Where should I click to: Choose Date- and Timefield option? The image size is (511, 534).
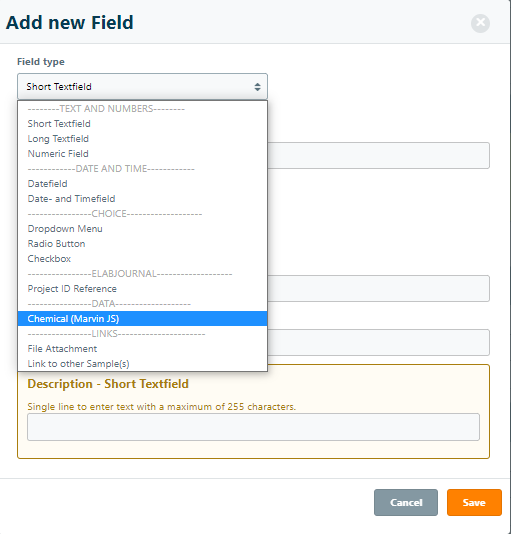point(142,199)
